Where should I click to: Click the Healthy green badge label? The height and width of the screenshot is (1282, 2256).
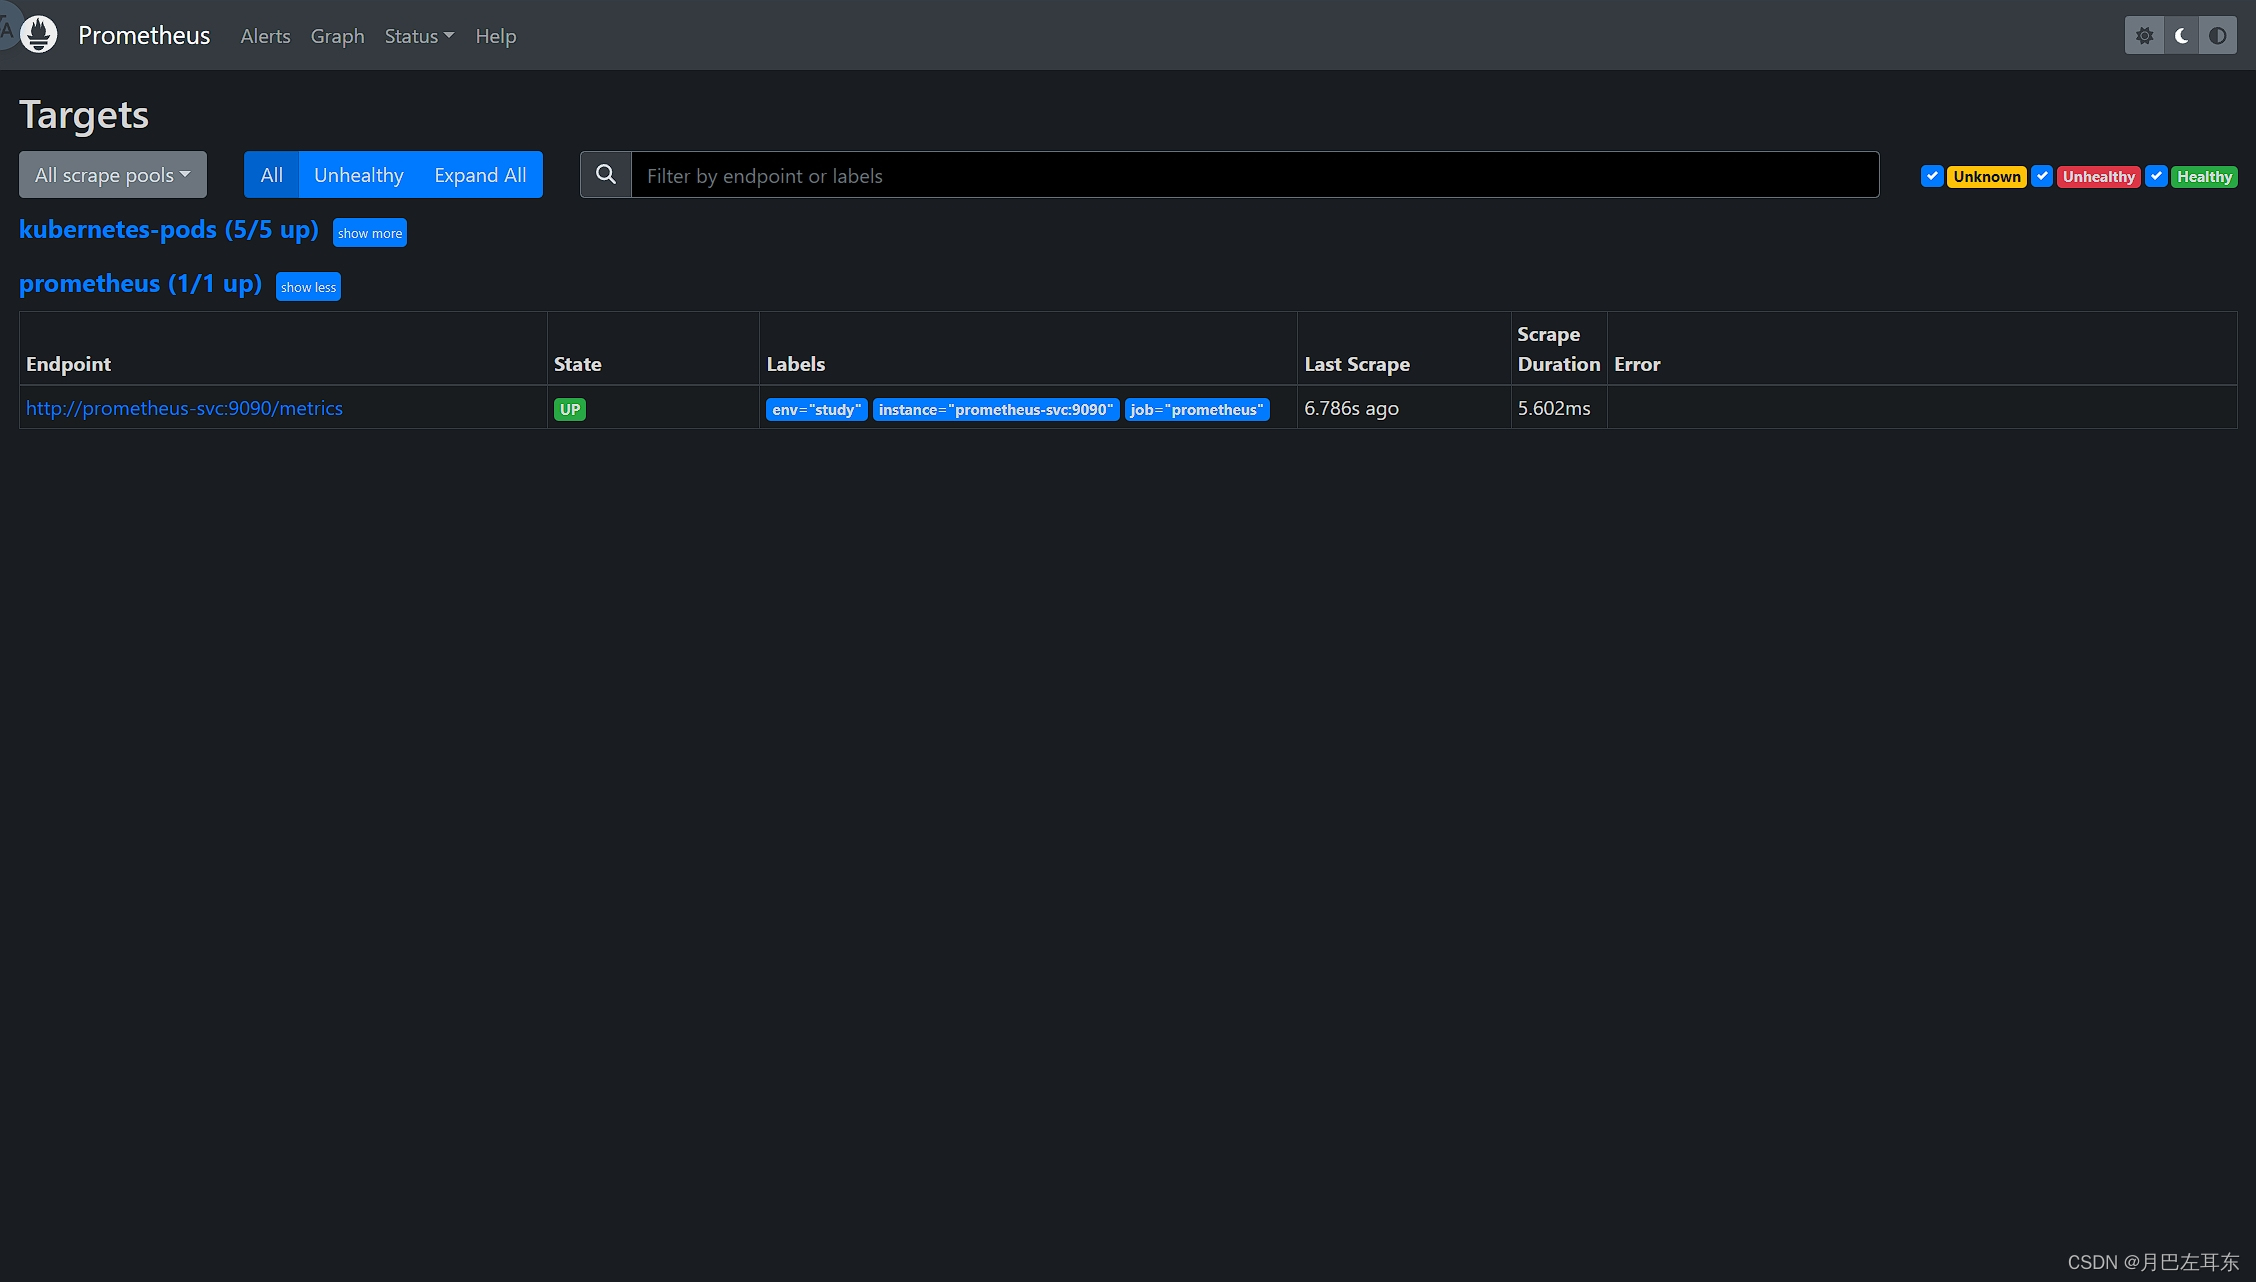[2204, 176]
